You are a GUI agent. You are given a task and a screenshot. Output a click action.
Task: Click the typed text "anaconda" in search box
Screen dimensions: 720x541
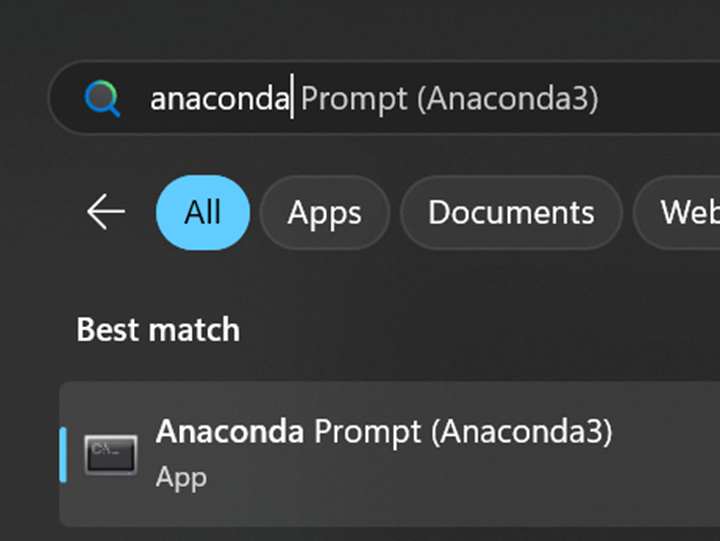220,99
